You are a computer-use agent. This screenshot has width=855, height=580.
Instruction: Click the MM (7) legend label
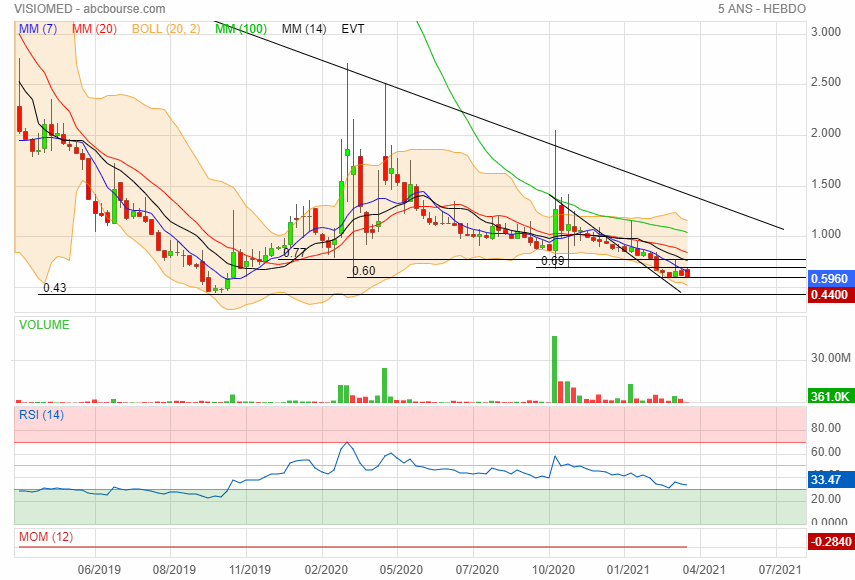[38, 29]
